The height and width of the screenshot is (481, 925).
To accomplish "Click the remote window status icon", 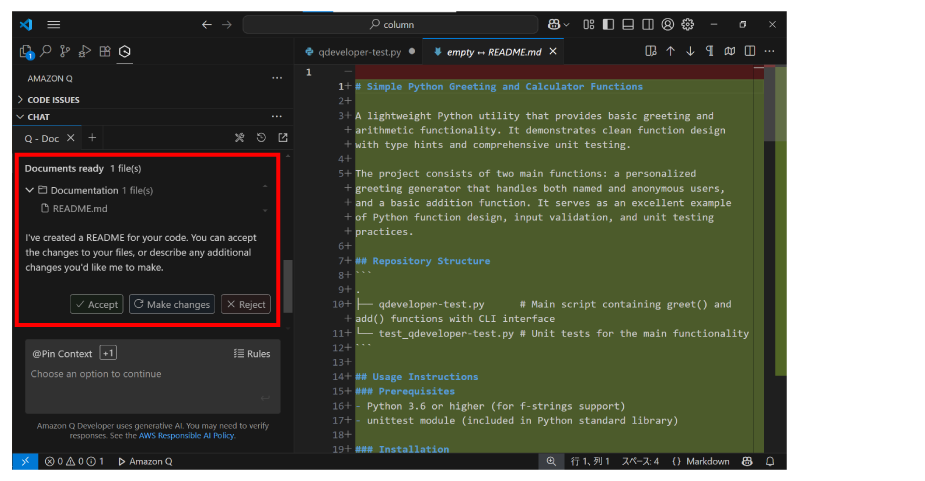I will coord(25,462).
